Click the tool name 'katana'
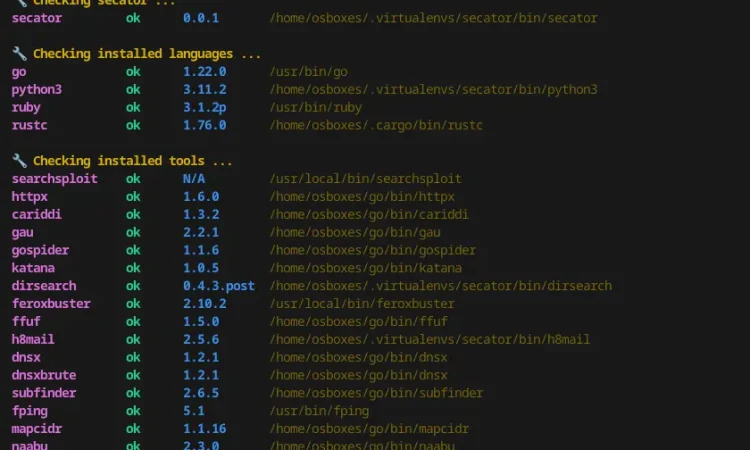The width and height of the screenshot is (750, 450). 33,268
